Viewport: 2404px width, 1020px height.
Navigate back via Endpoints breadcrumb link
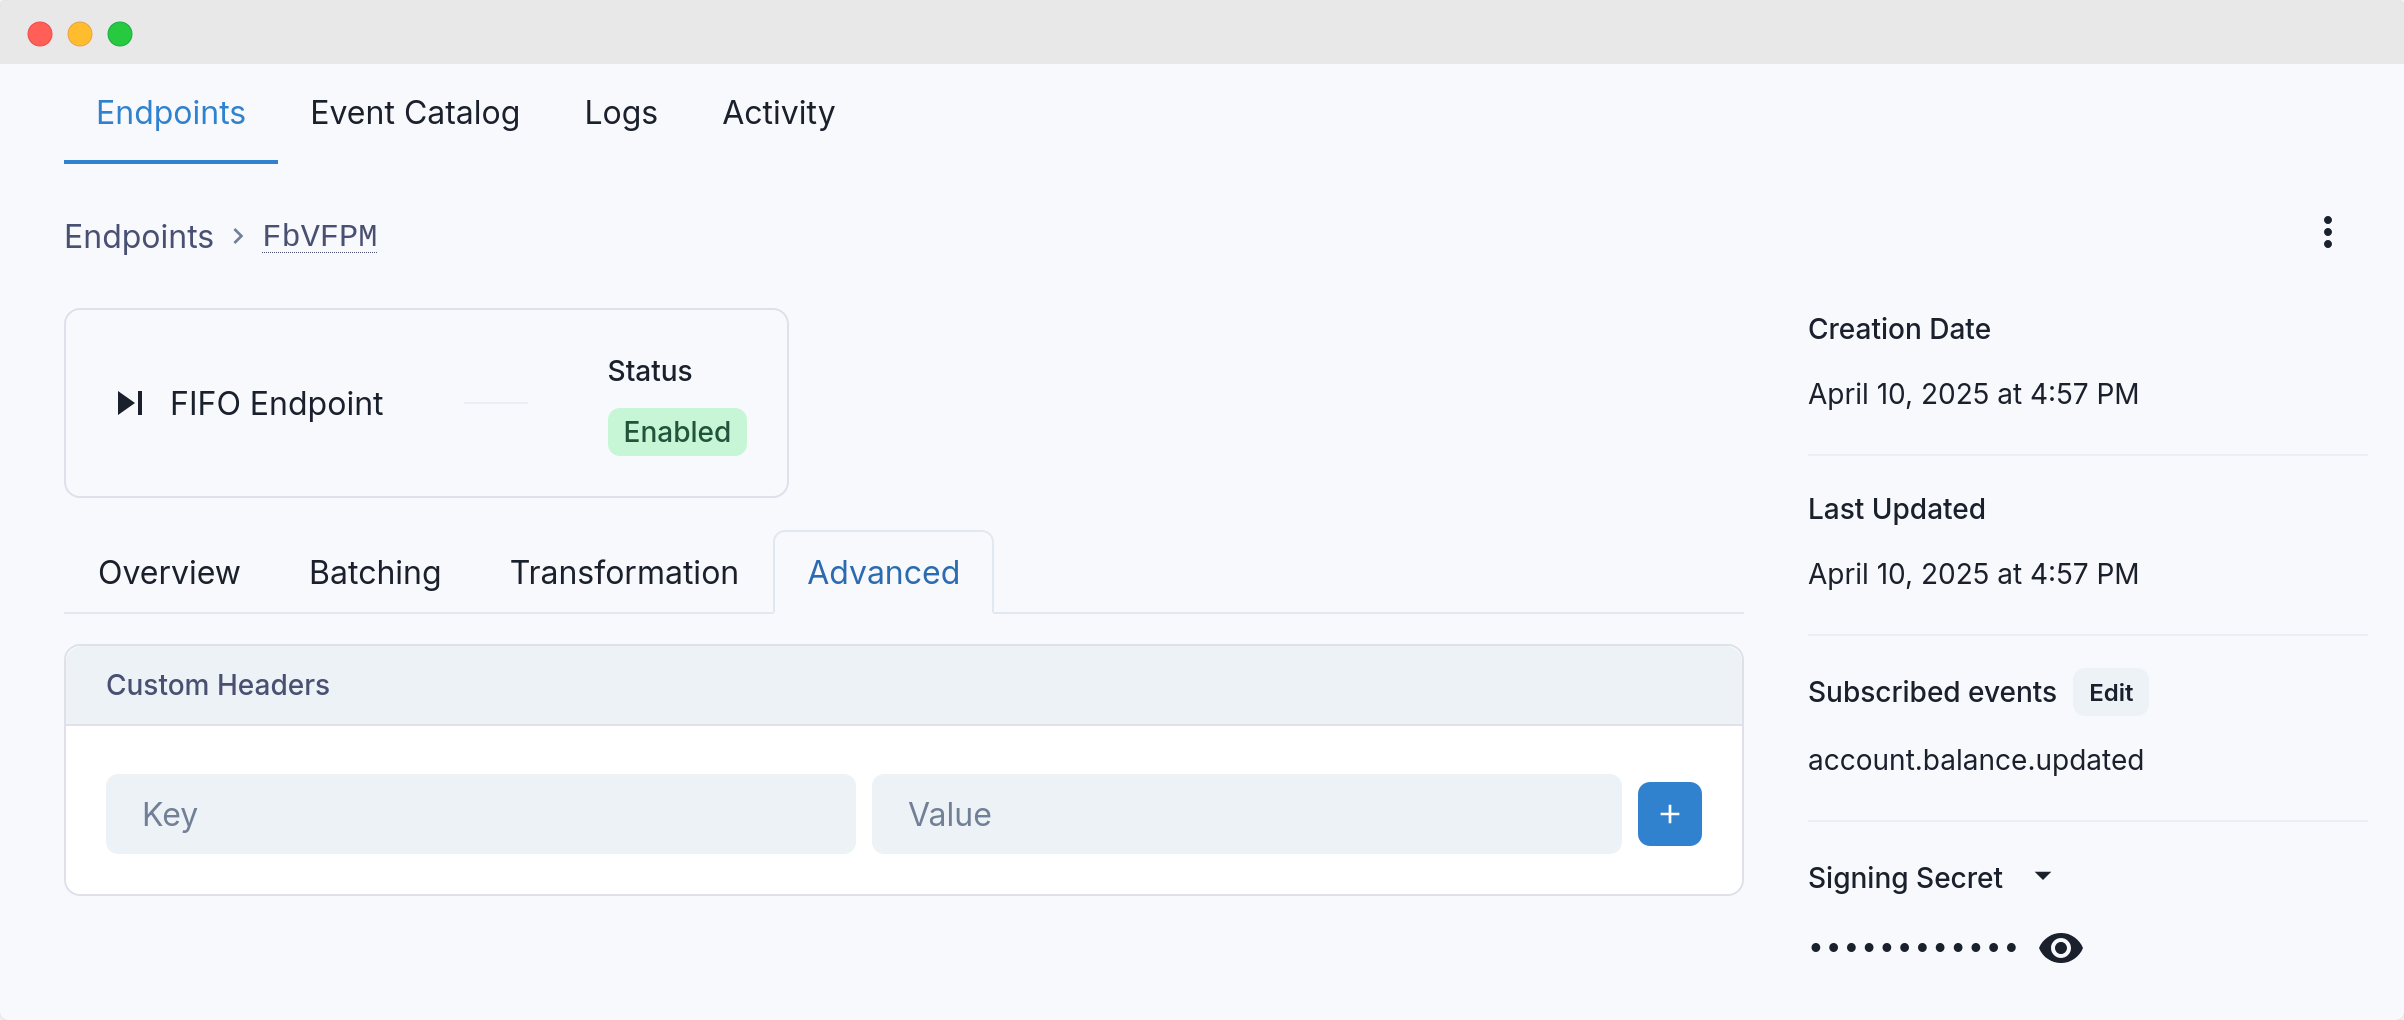[x=139, y=236]
